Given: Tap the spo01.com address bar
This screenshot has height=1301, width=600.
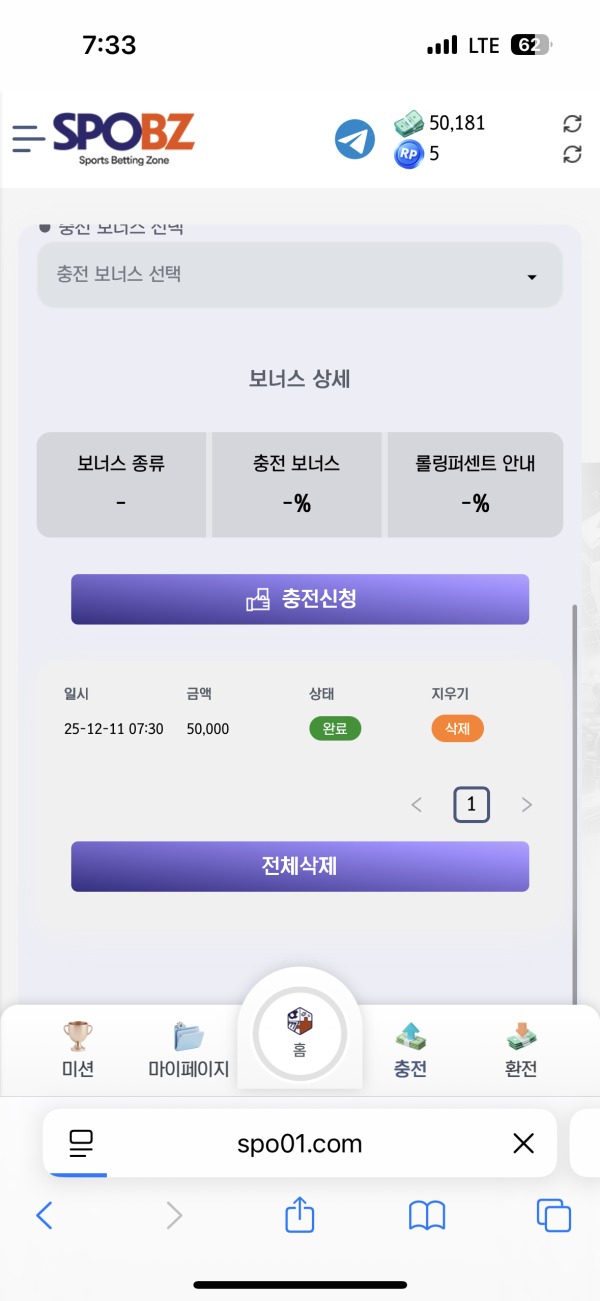Looking at the screenshot, I should [x=299, y=1143].
